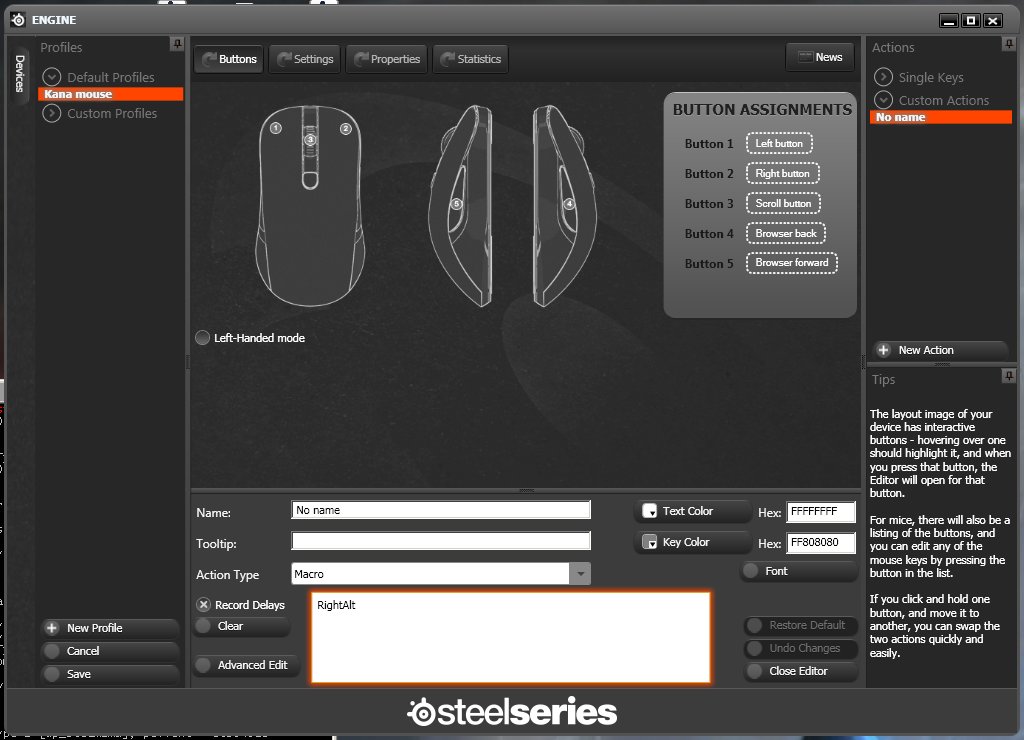The width and height of the screenshot is (1024, 740).
Task: Maximize the Engine window
Action: (970, 21)
